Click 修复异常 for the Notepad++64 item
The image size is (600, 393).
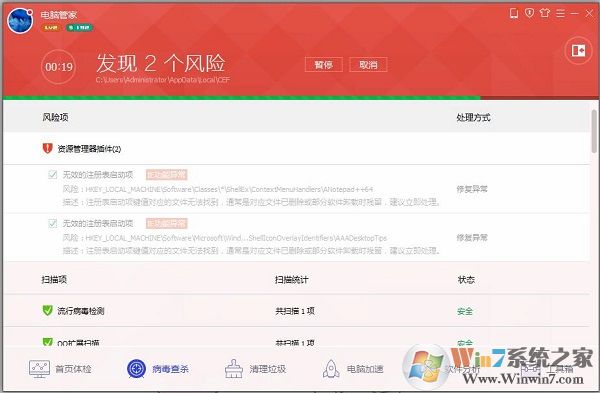pos(472,189)
